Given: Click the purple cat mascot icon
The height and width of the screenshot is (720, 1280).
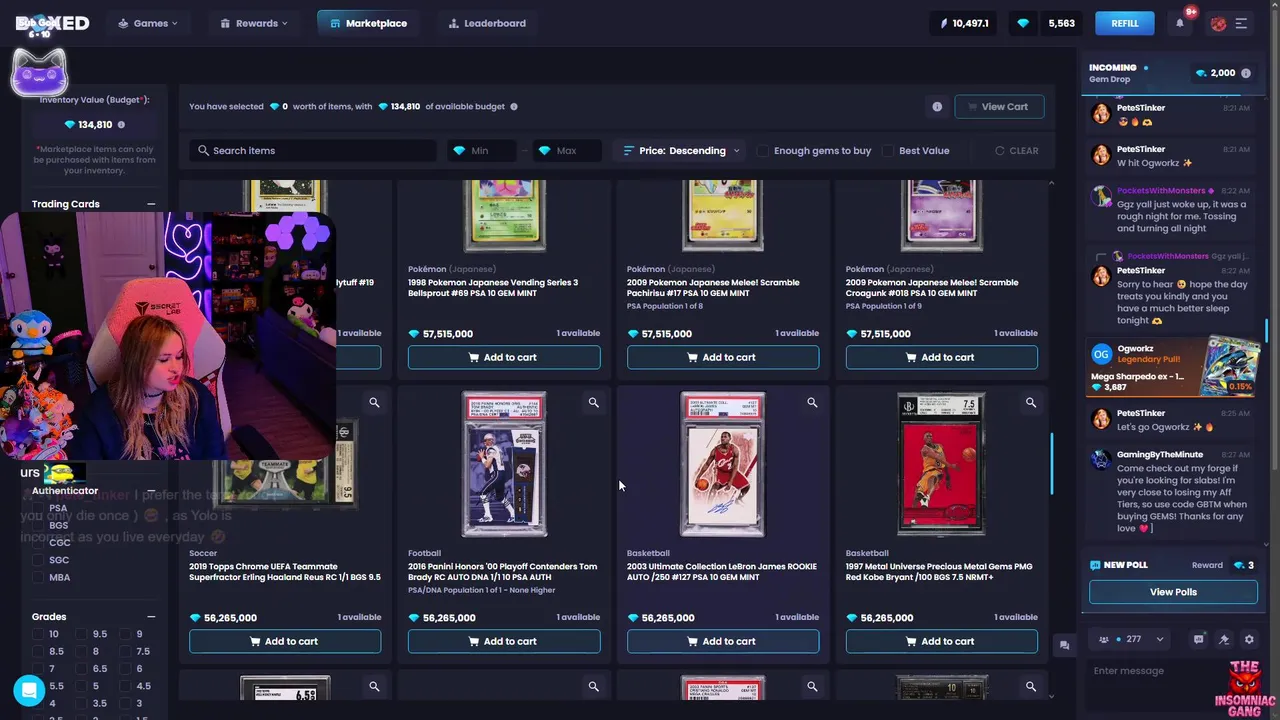Looking at the screenshot, I should pos(39,74).
